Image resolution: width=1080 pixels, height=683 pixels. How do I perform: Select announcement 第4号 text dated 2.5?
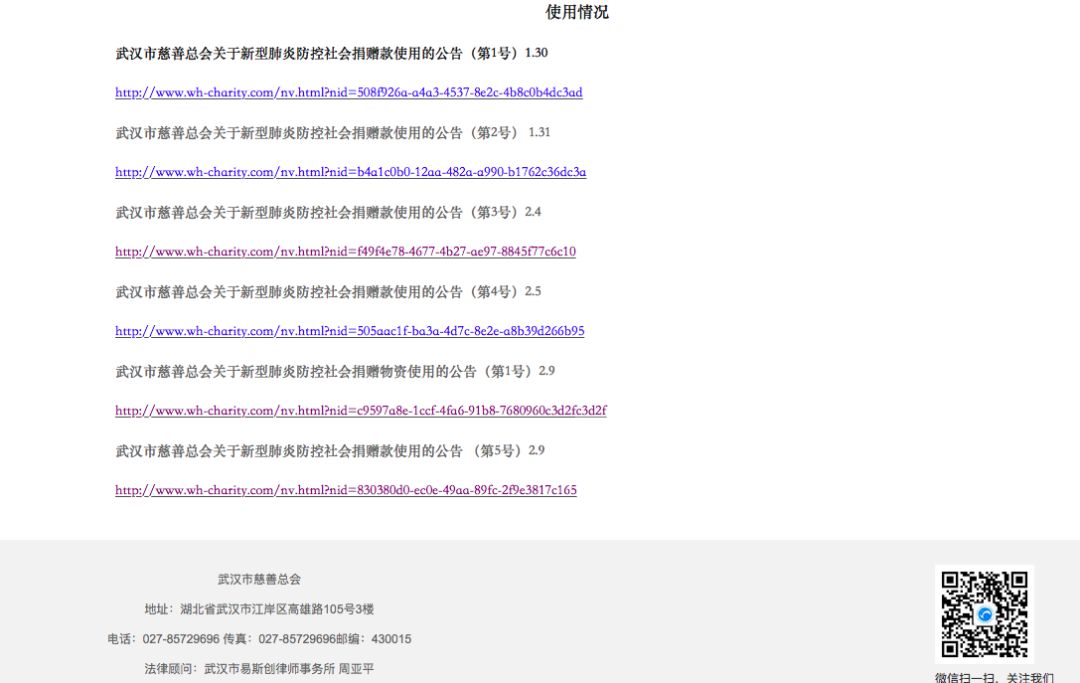click(328, 291)
